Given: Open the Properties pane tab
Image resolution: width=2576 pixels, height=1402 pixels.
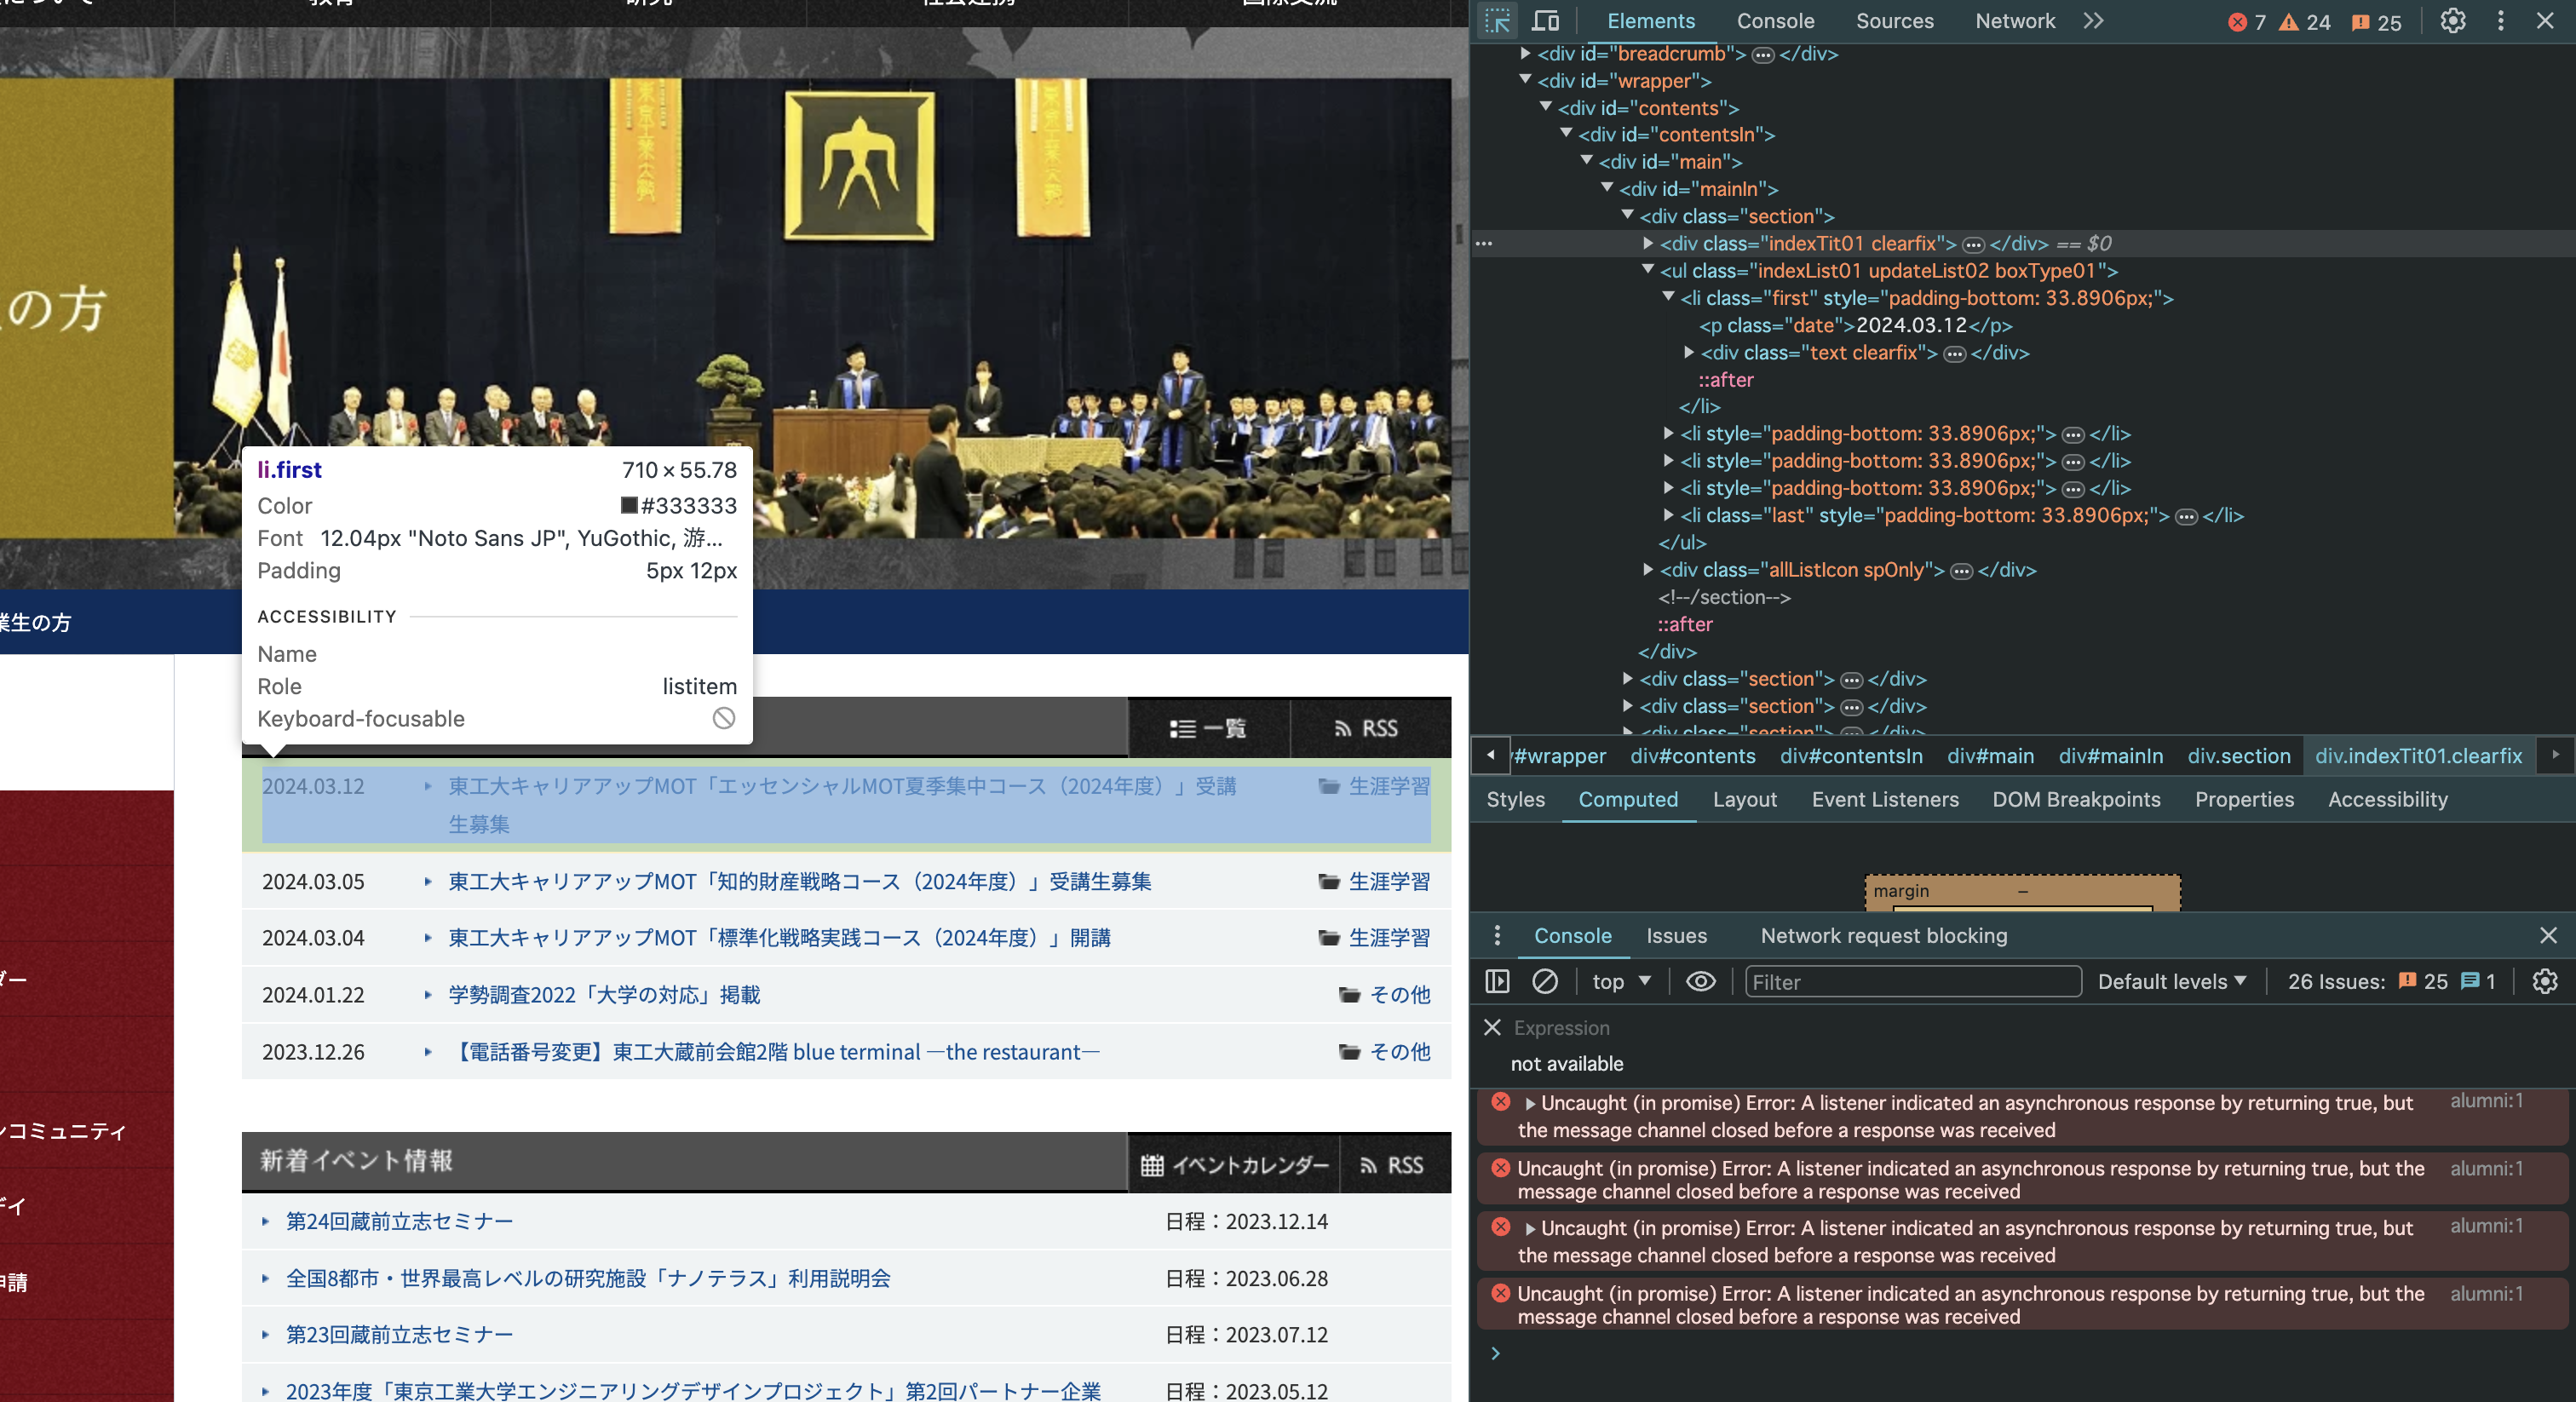Looking at the screenshot, I should point(2244,799).
